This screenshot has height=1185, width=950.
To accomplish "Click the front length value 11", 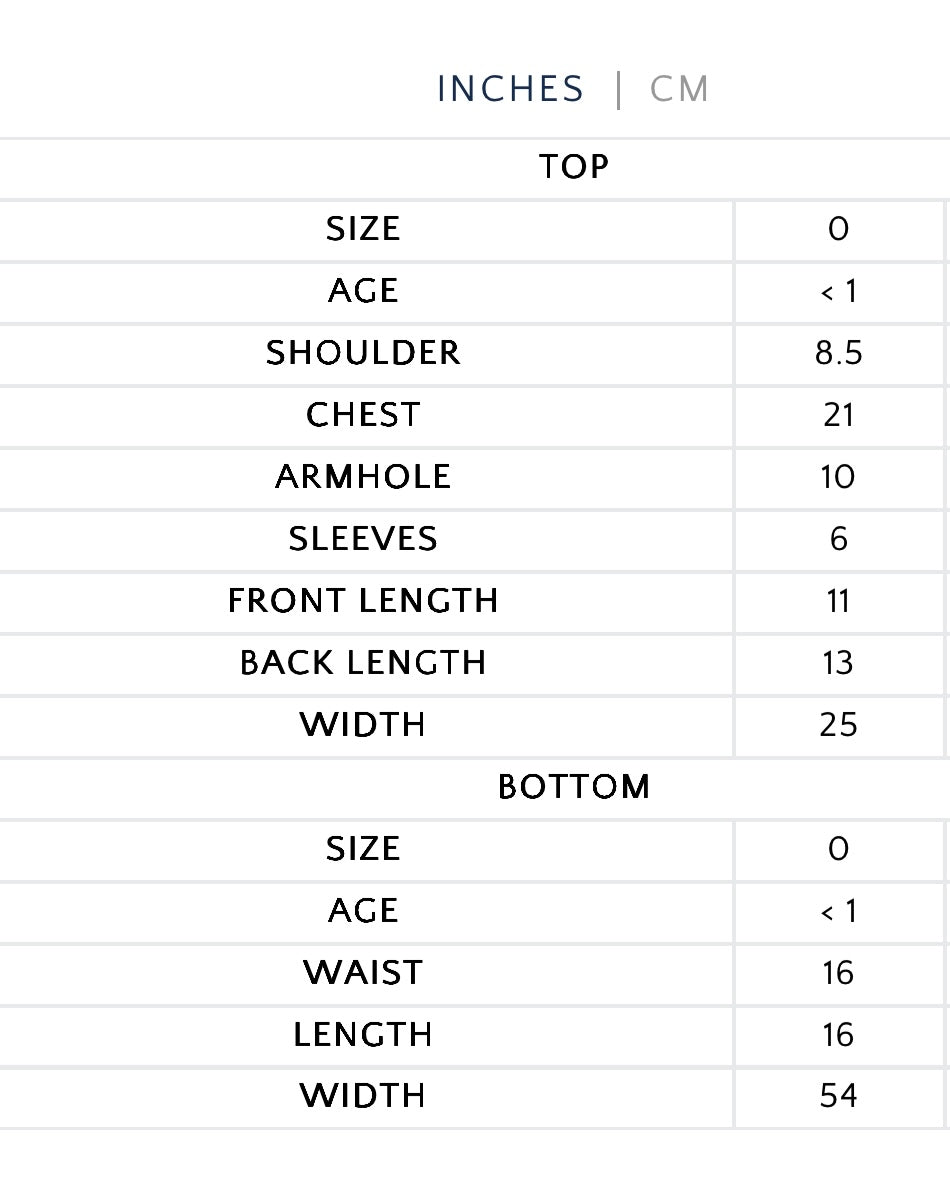I will (838, 601).
